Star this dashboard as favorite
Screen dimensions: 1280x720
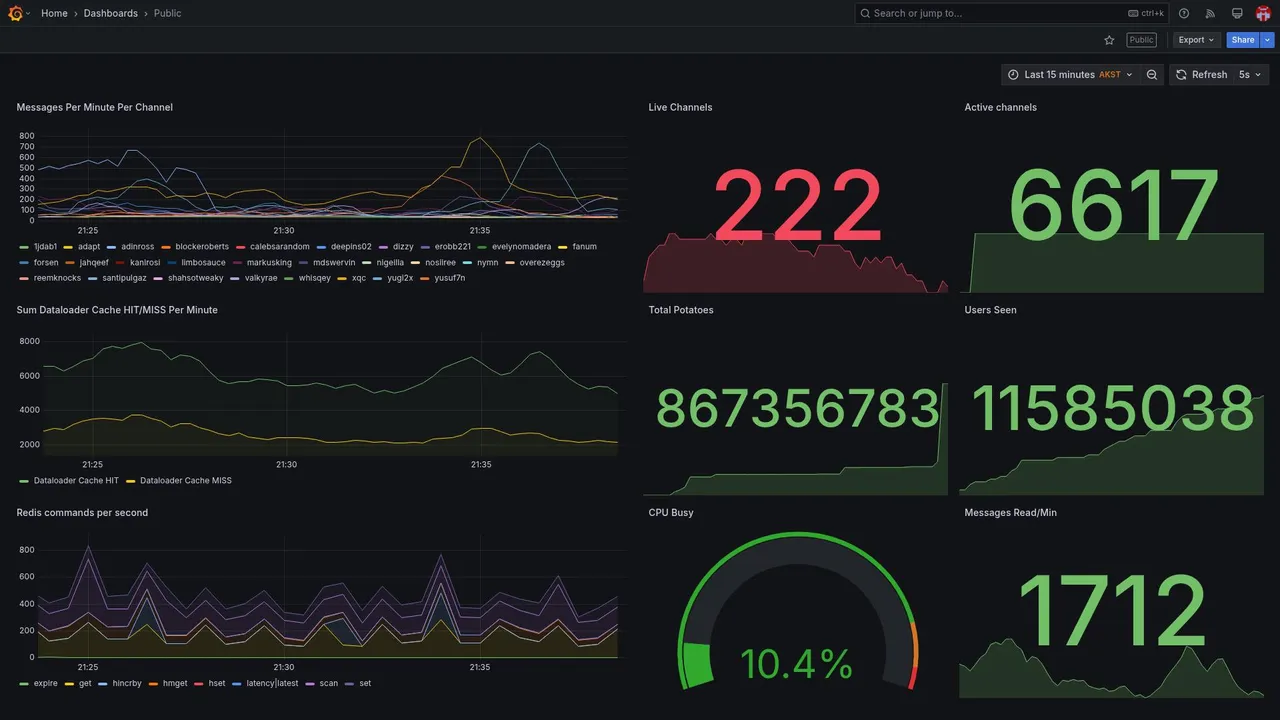(1109, 40)
